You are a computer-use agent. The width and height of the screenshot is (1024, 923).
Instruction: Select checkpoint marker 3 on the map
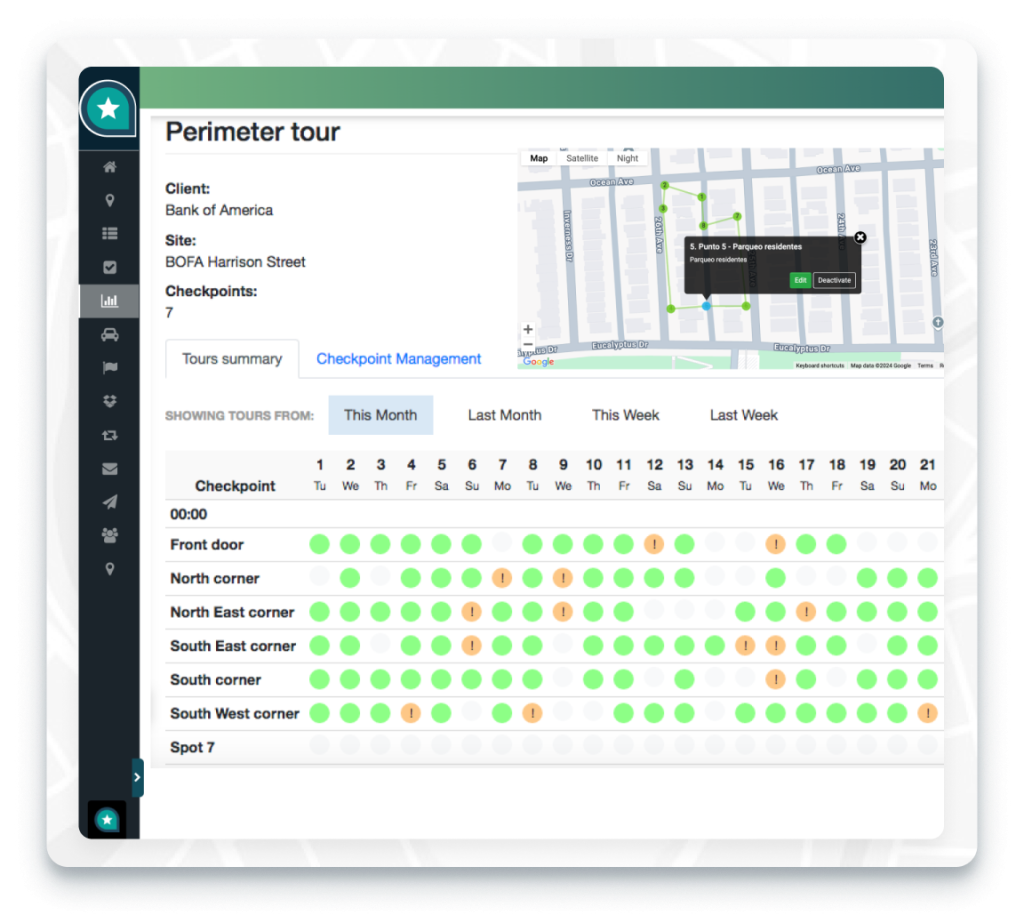662,208
